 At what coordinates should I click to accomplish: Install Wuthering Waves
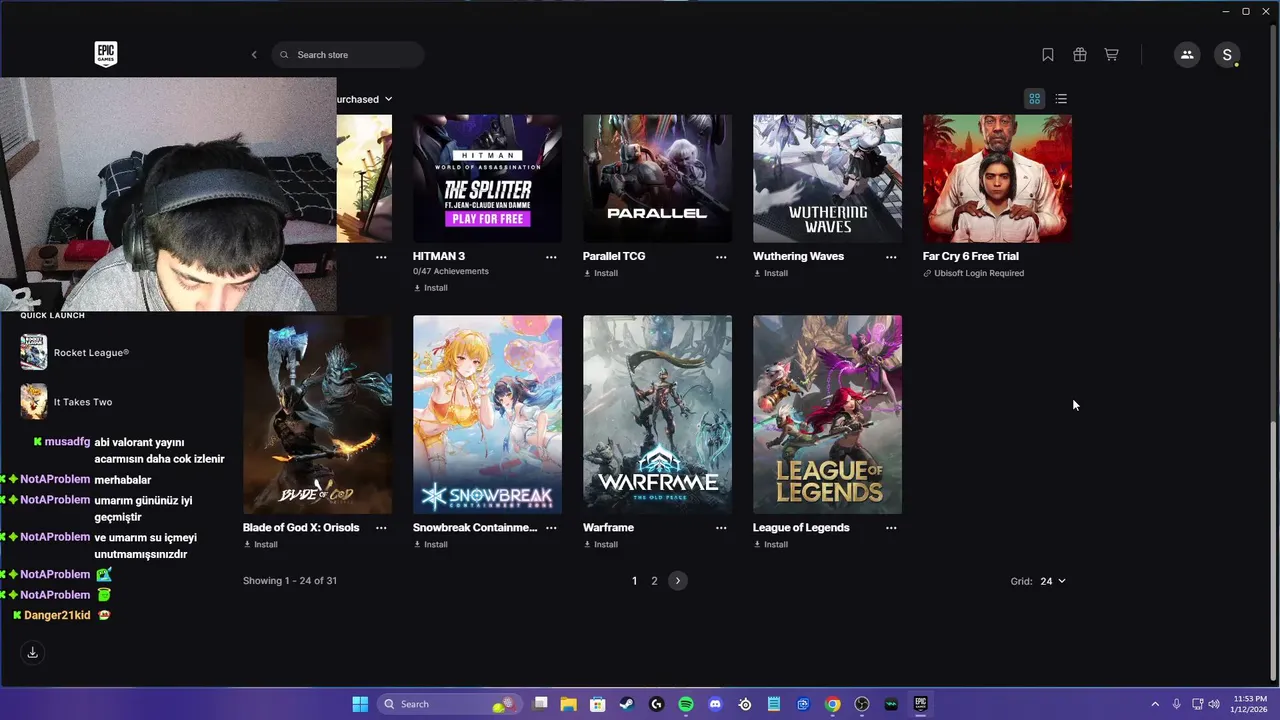pos(771,273)
